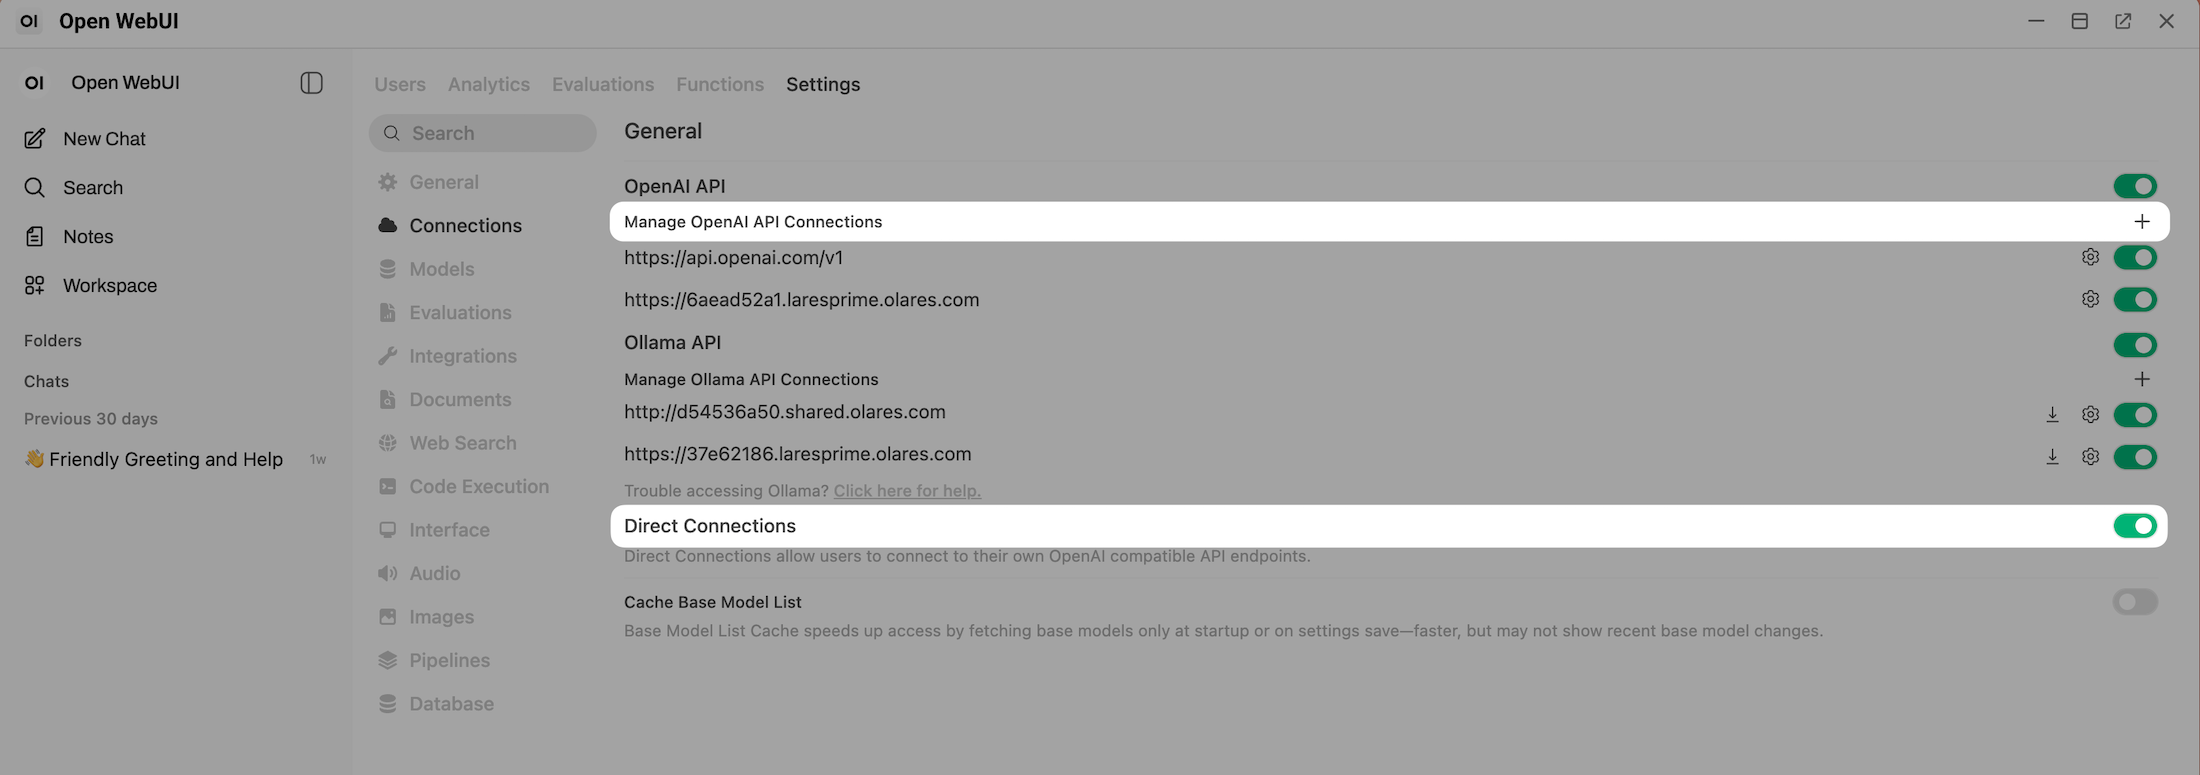Image resolution: width=2200 pixels, height=775 pixels.
Task: Click the 'Click here for help.' link
Action: coord(907,491)
